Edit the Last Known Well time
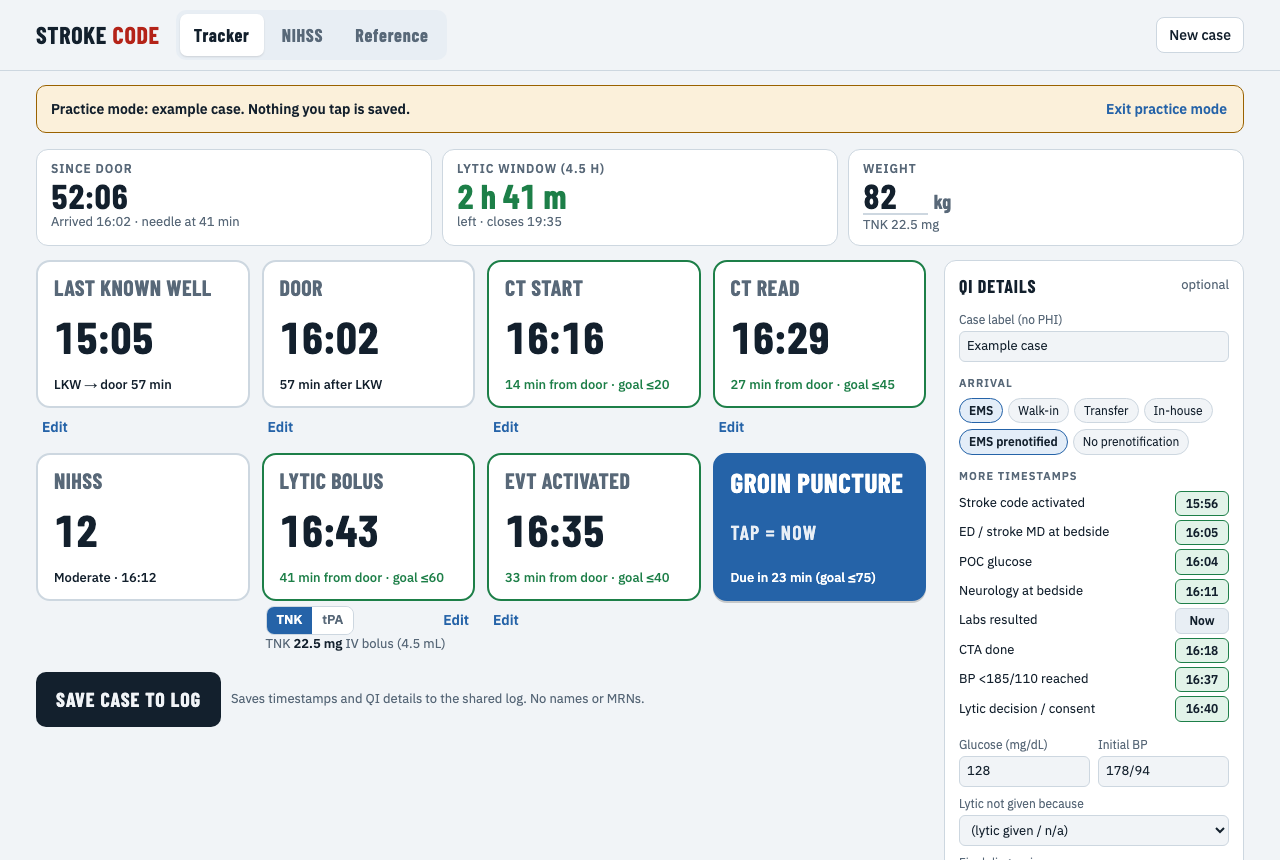Viewport: 1280px width, 860px height. (55, 427)
